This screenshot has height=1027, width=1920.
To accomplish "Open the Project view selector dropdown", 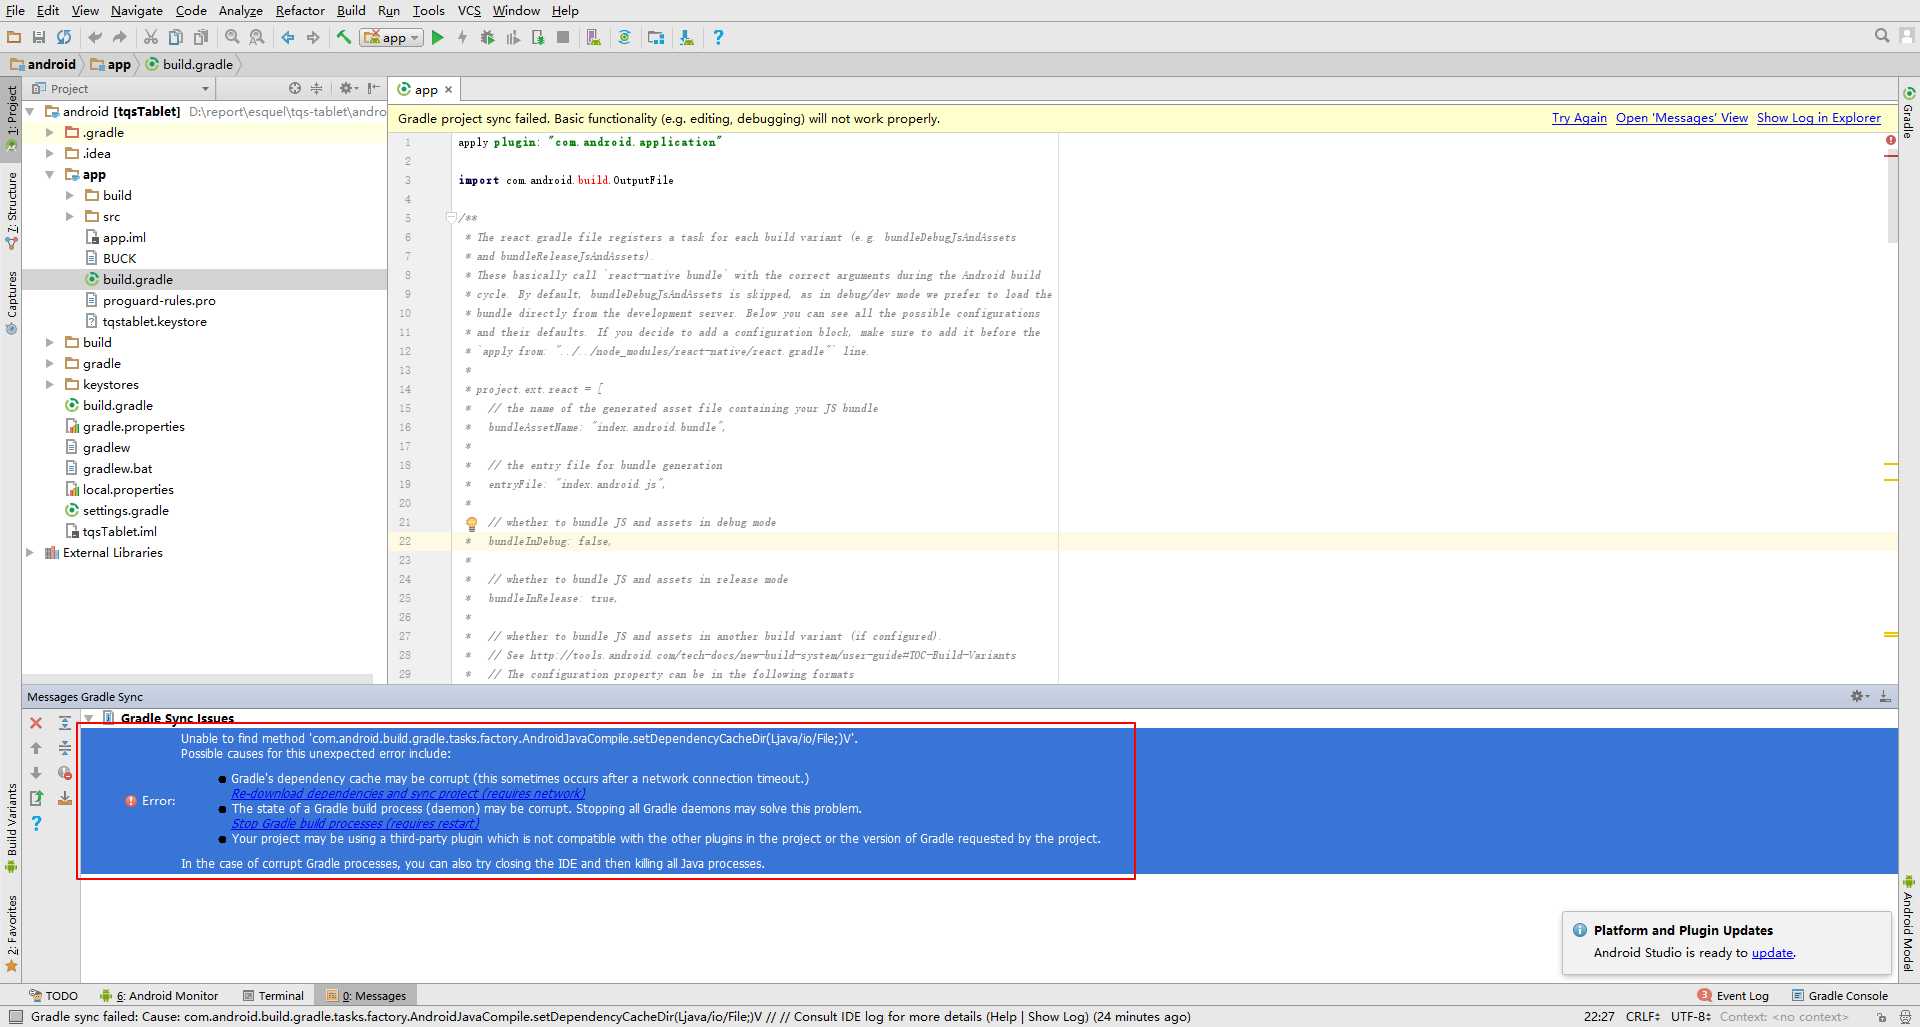I will 120,88.
